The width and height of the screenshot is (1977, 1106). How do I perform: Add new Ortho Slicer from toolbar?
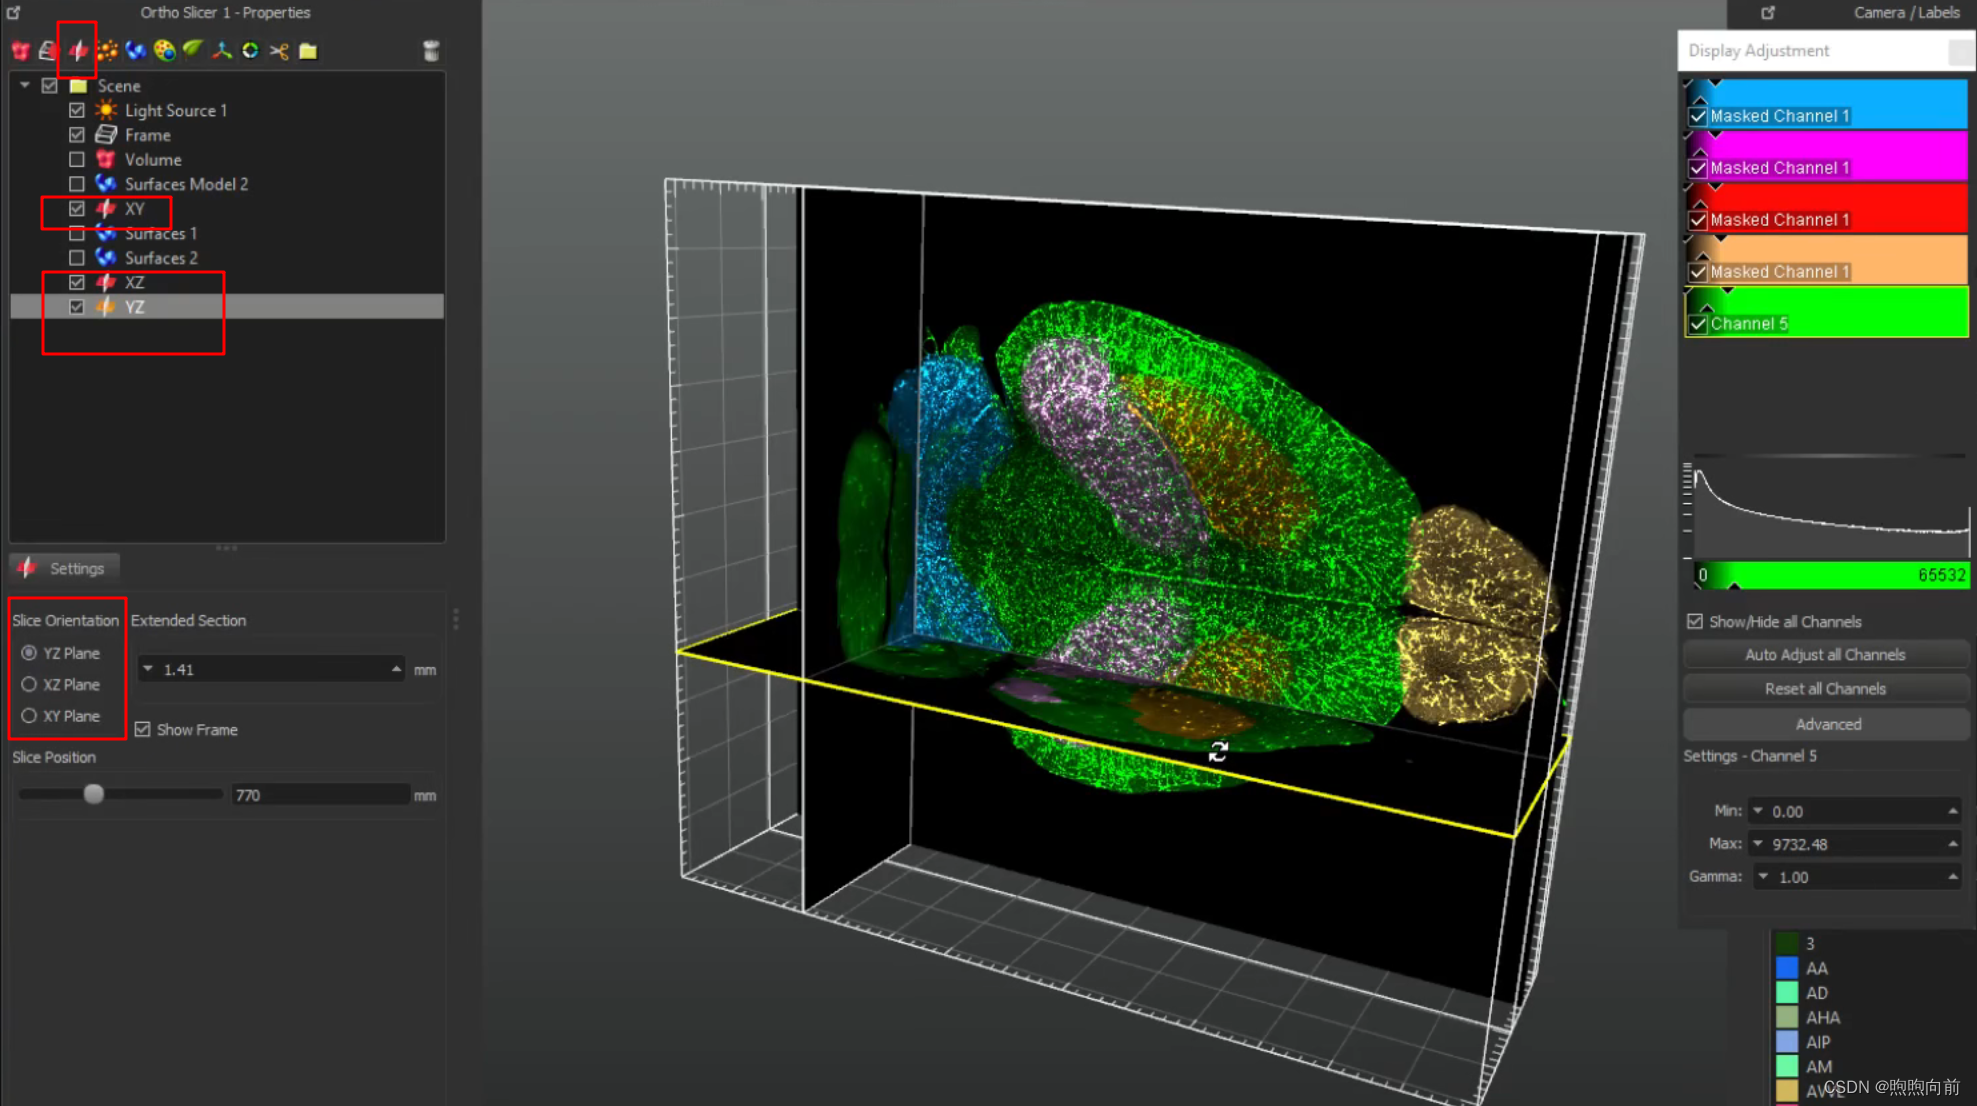click(77, 50)
